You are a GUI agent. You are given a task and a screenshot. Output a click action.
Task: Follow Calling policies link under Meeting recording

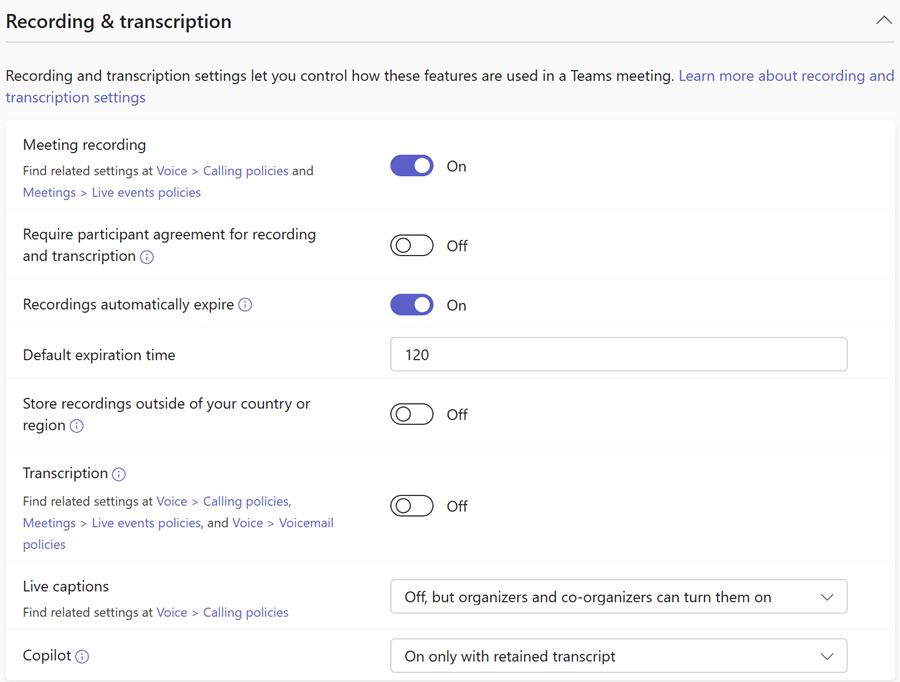click(x=245, y=170)
